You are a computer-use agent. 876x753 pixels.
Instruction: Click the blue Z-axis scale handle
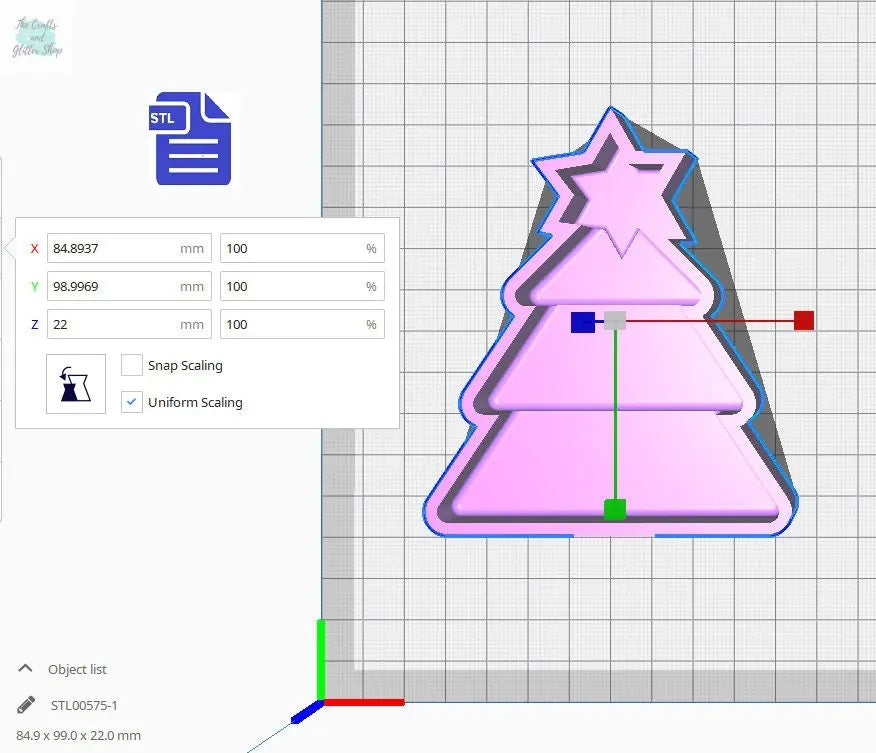[582, 322]
